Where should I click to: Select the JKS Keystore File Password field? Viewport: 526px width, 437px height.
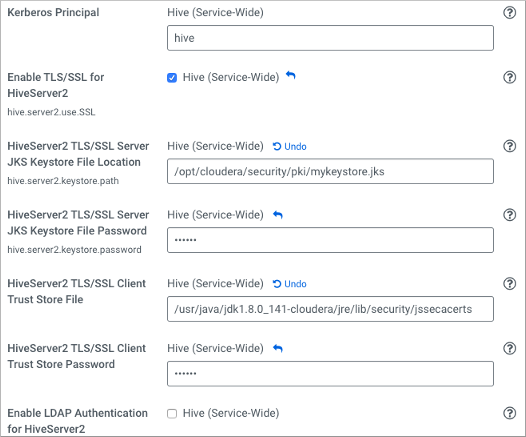click(x=330, y=240)
